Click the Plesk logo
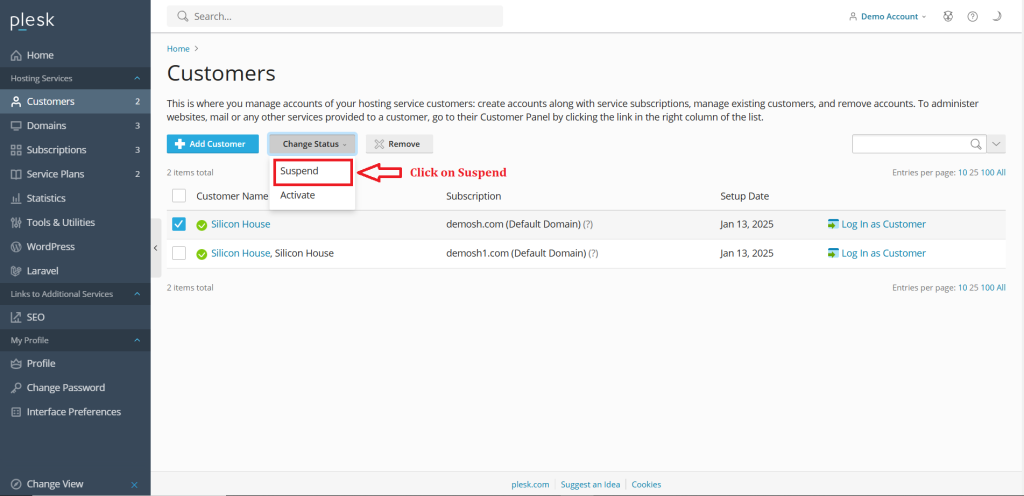Image resolution: width=1024 pixels, height=496 pixels. [33, 22]
